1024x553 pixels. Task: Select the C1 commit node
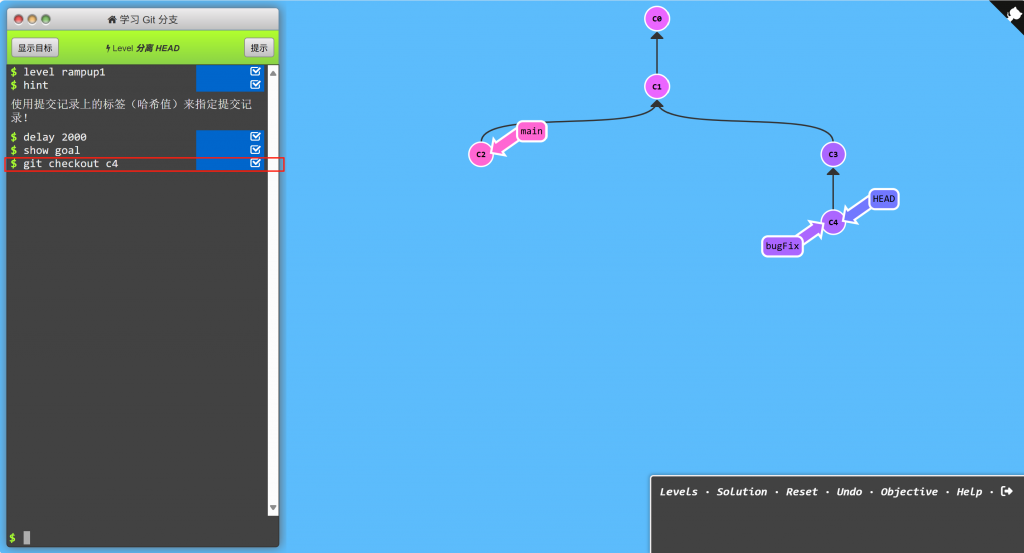[x=657, y=86]
